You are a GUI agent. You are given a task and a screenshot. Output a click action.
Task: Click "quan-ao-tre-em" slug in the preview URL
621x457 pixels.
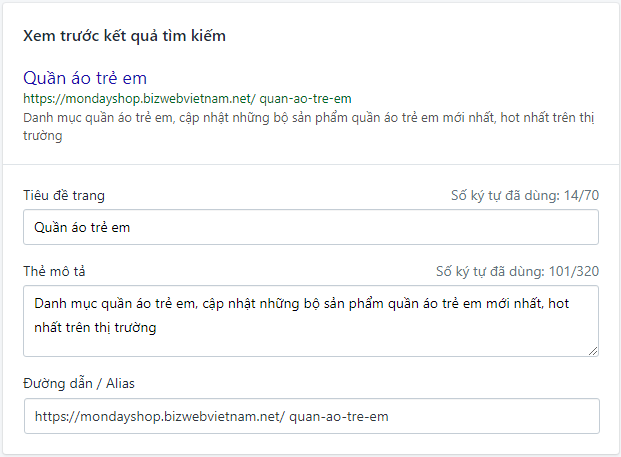305,99
